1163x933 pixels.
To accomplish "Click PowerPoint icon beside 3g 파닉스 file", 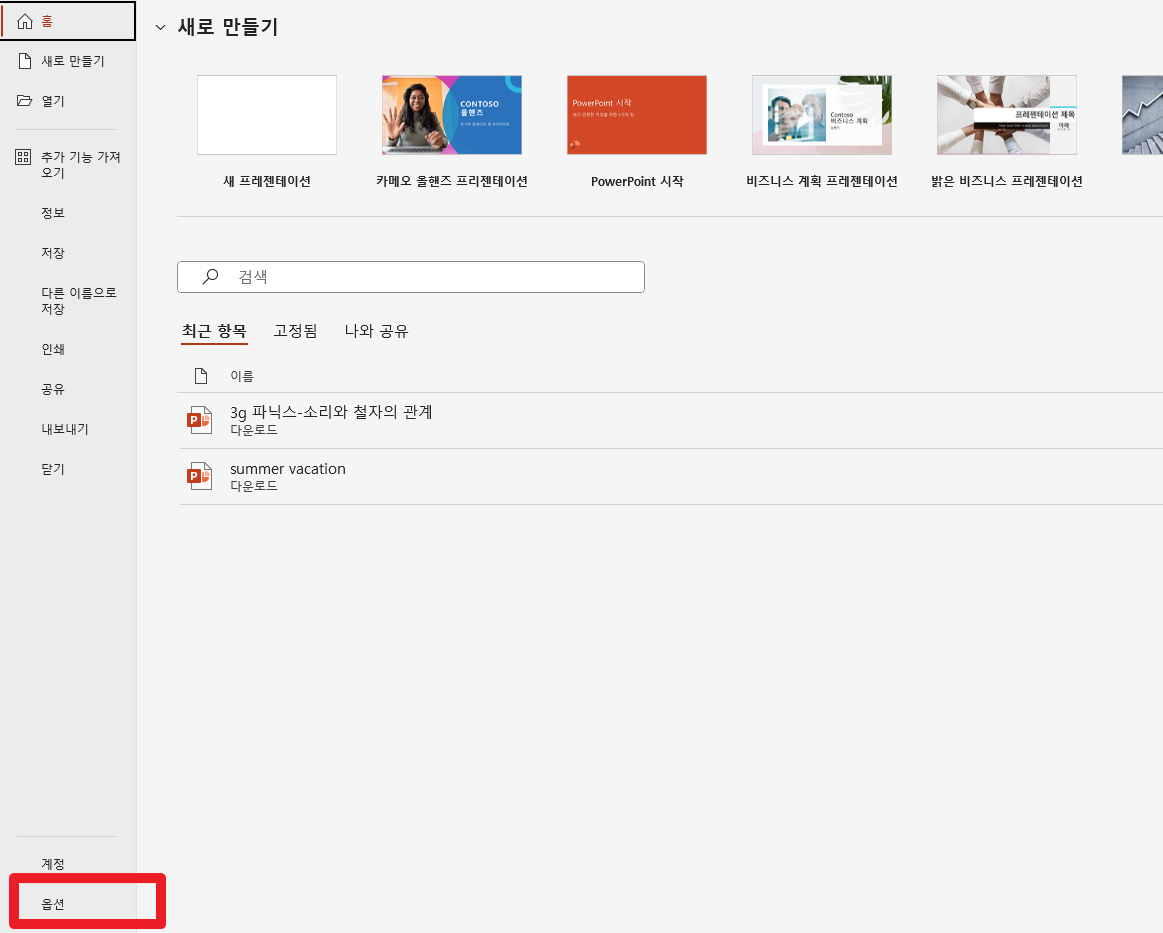I will tap(199, 420).
